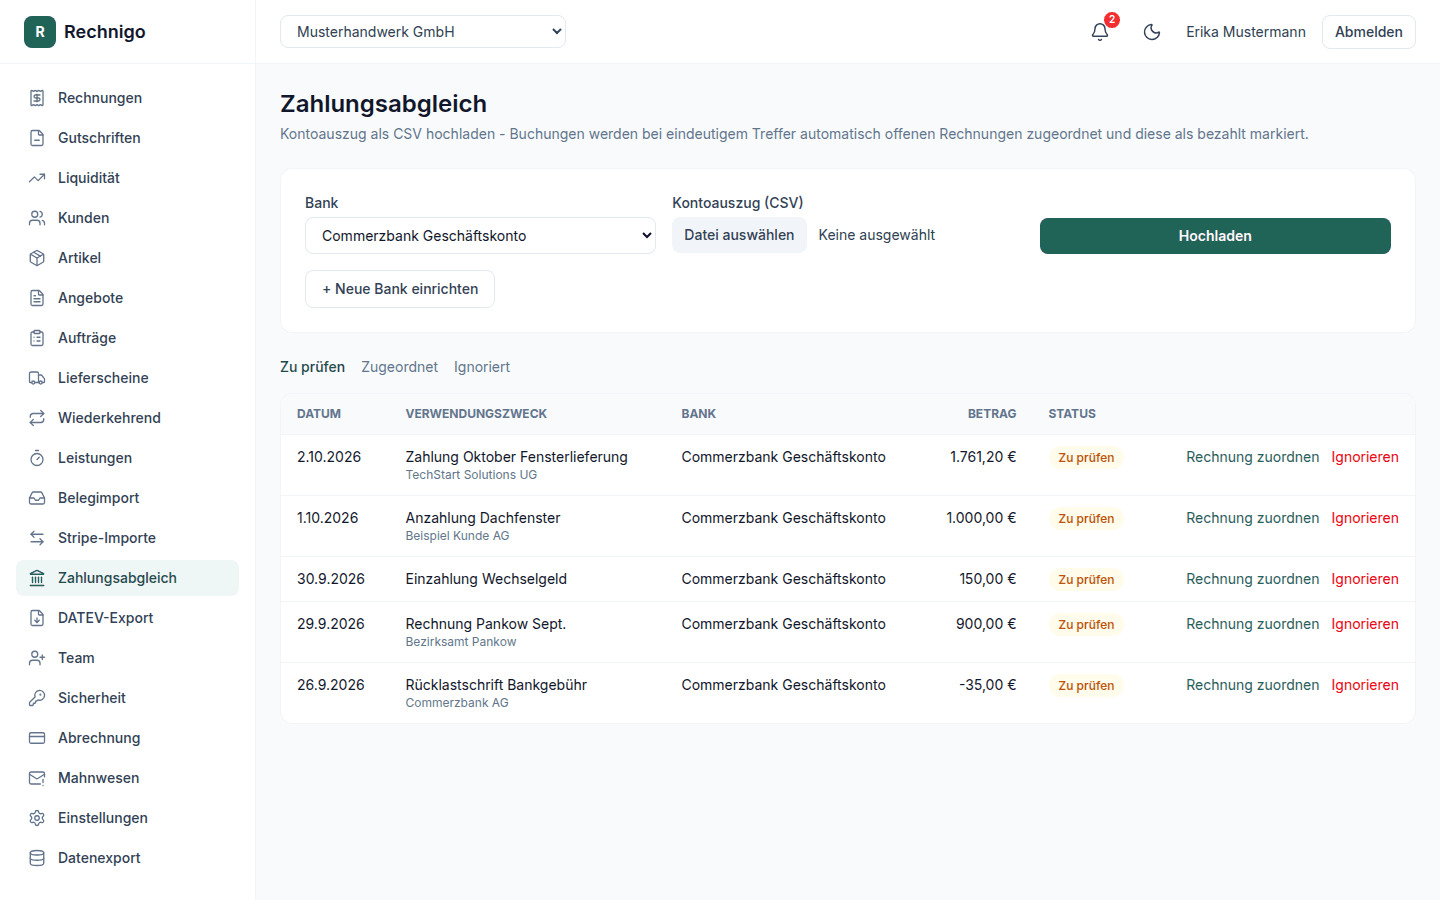Viewport: 1440px width, 900px height.
Task: Switch to the Zu prüfen tab
Action: [x=312, y=367]
